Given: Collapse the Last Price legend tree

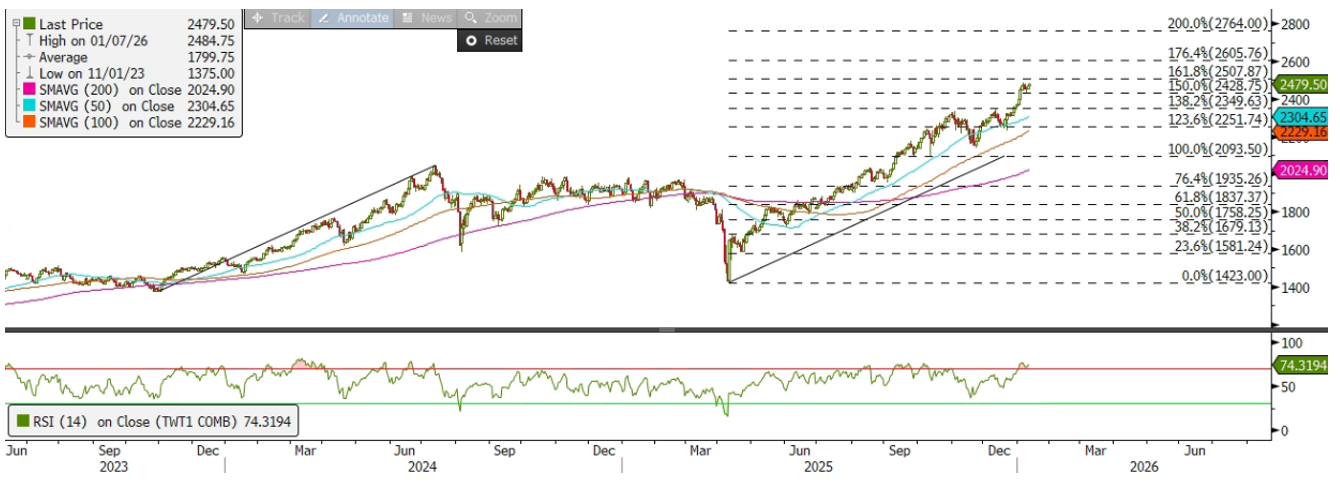Looking at the screenshot, I should point(16,24).
